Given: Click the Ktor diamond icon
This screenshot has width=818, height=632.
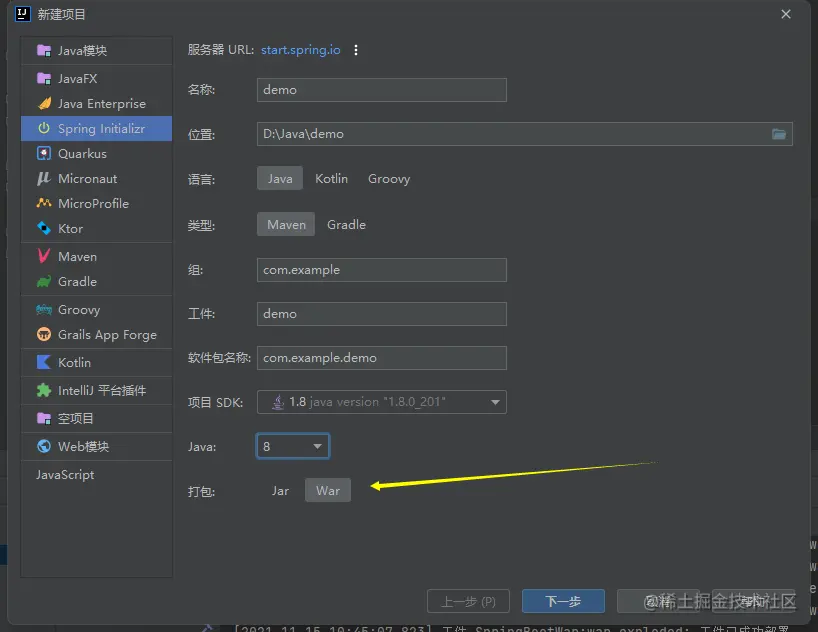Looking at the screenshot, I should tap(44, 228).
